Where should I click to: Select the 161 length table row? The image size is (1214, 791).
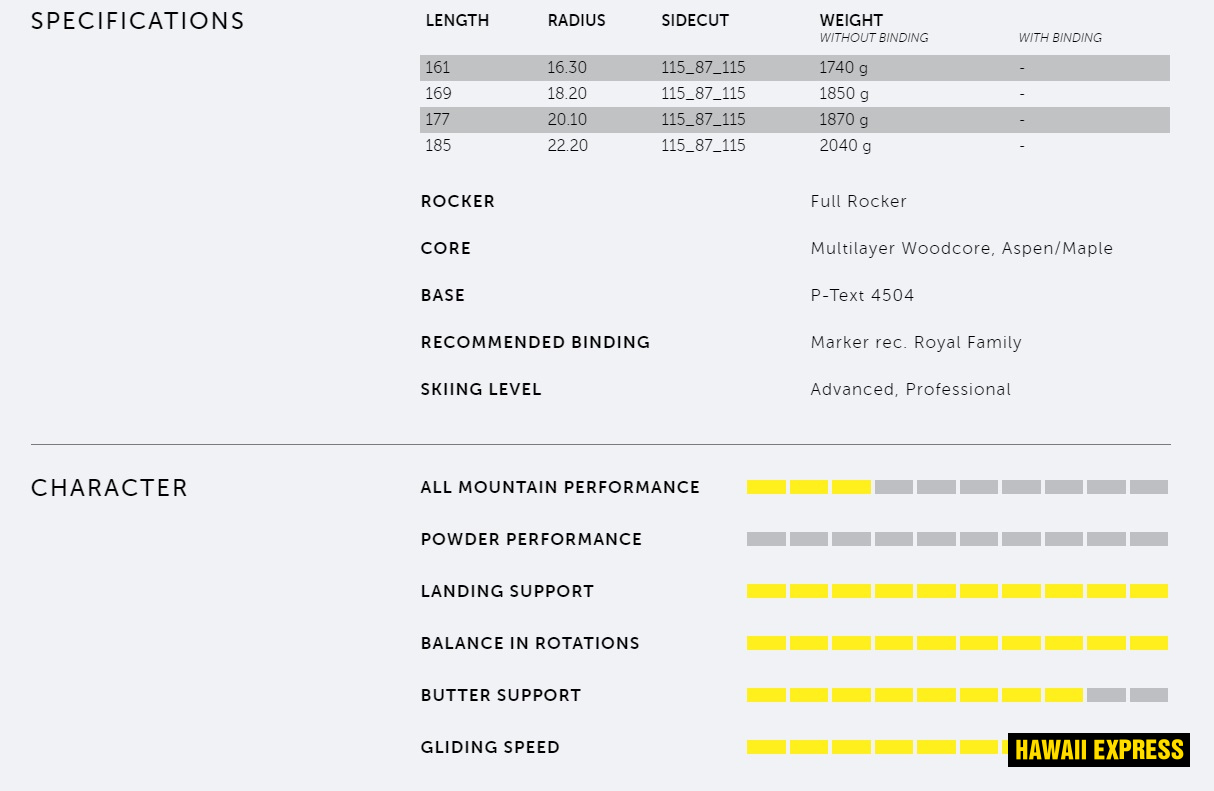click(794, 68)
